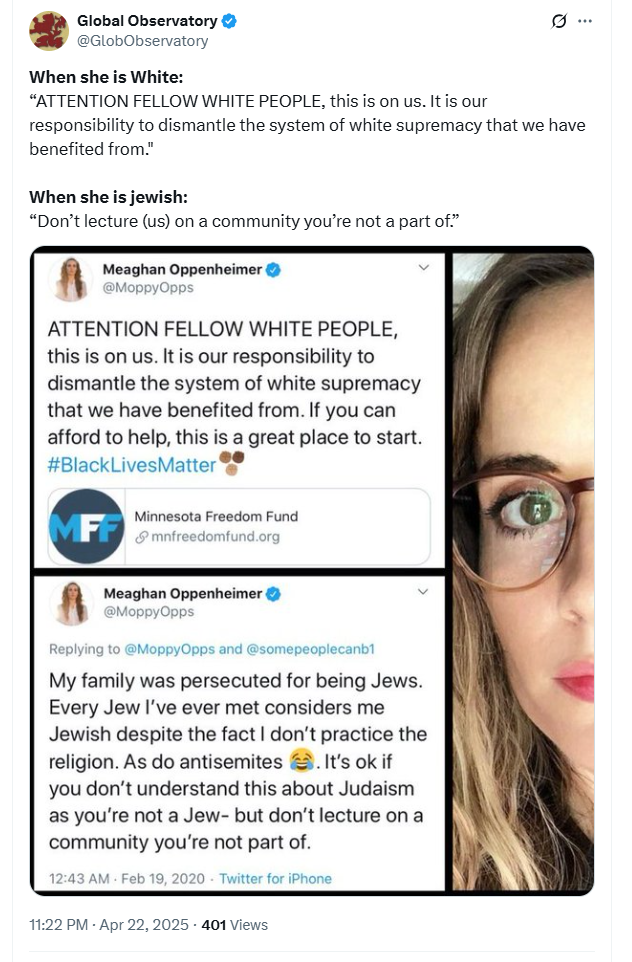632x962 pixels.
Task: Click the Grok slashed-circle icon
Action: coord(558,21)
